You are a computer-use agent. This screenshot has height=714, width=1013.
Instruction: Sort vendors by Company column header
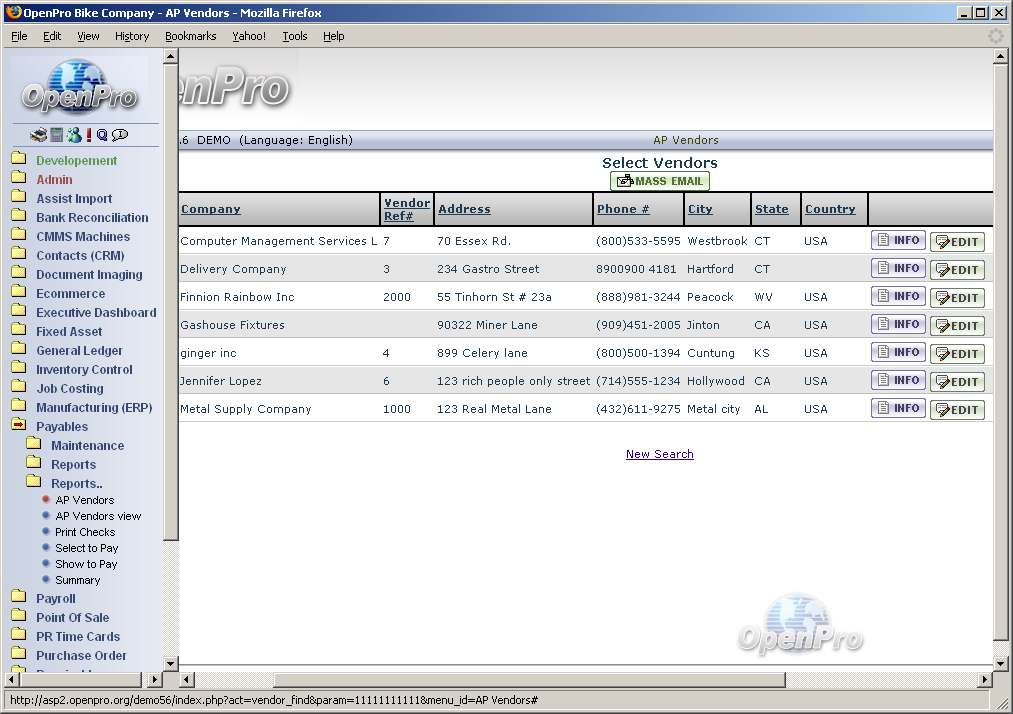tap(210, 209)
